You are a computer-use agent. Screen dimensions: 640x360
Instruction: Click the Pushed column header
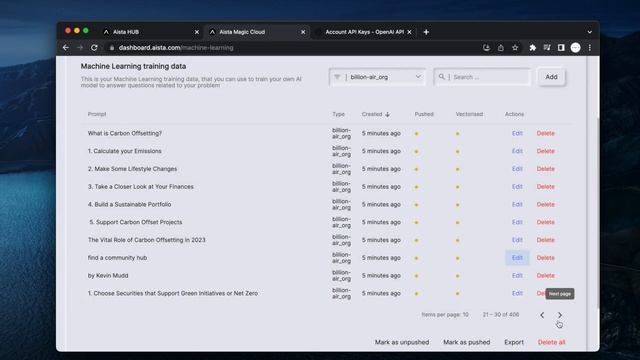click(424, 114)
